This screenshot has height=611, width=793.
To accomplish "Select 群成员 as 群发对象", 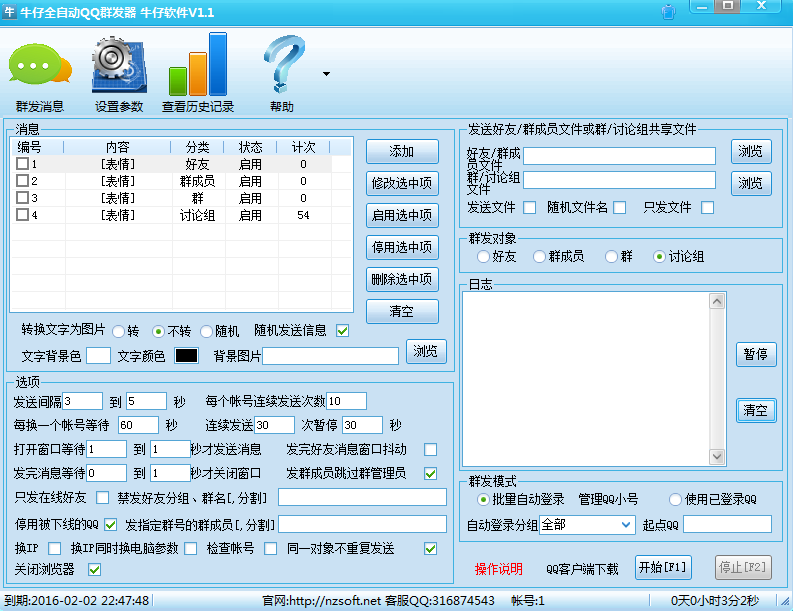I will pos(539,257).
